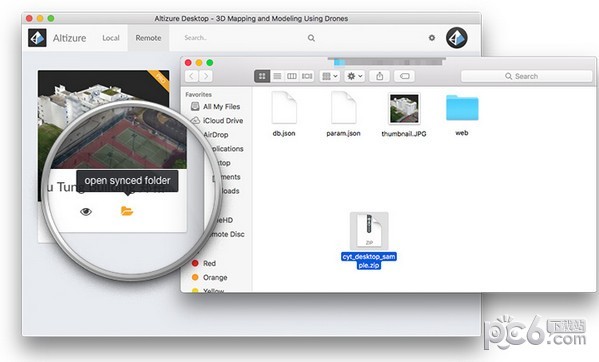This screenshot has width=599, height=362.
Task: Click the Altizure user avatar icon
Action: point(457,38)
